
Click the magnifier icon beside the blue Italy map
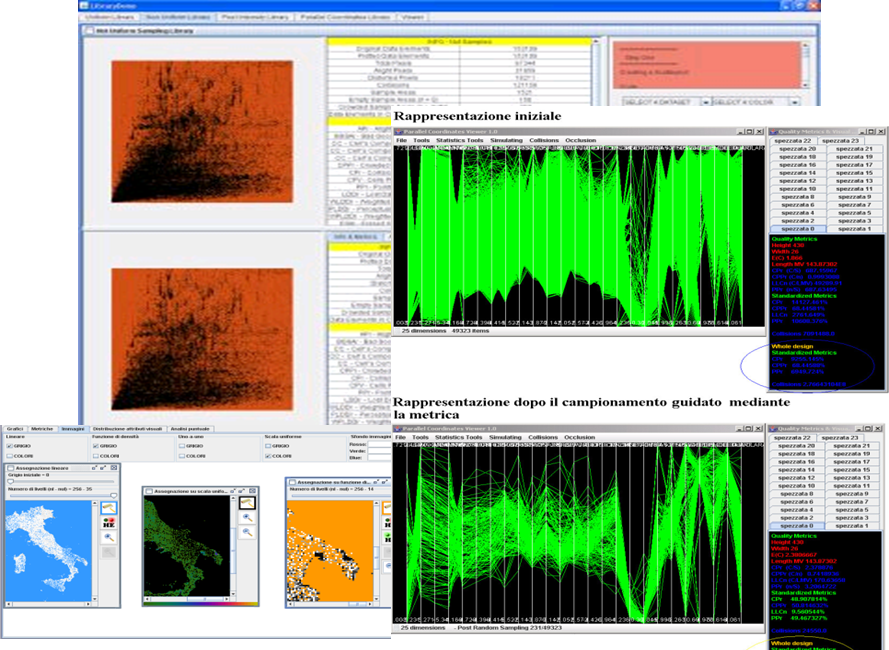coord(108,537)
